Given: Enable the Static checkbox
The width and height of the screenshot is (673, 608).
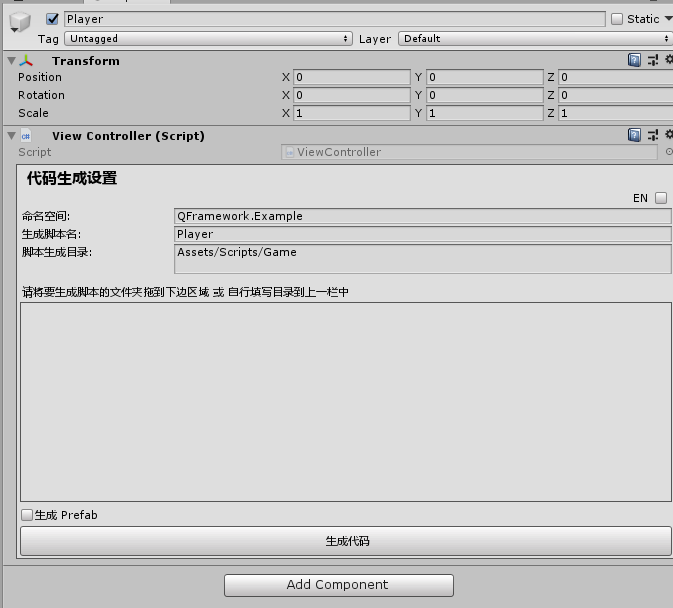Looking at the screenshot, I should tap(617, 19).
